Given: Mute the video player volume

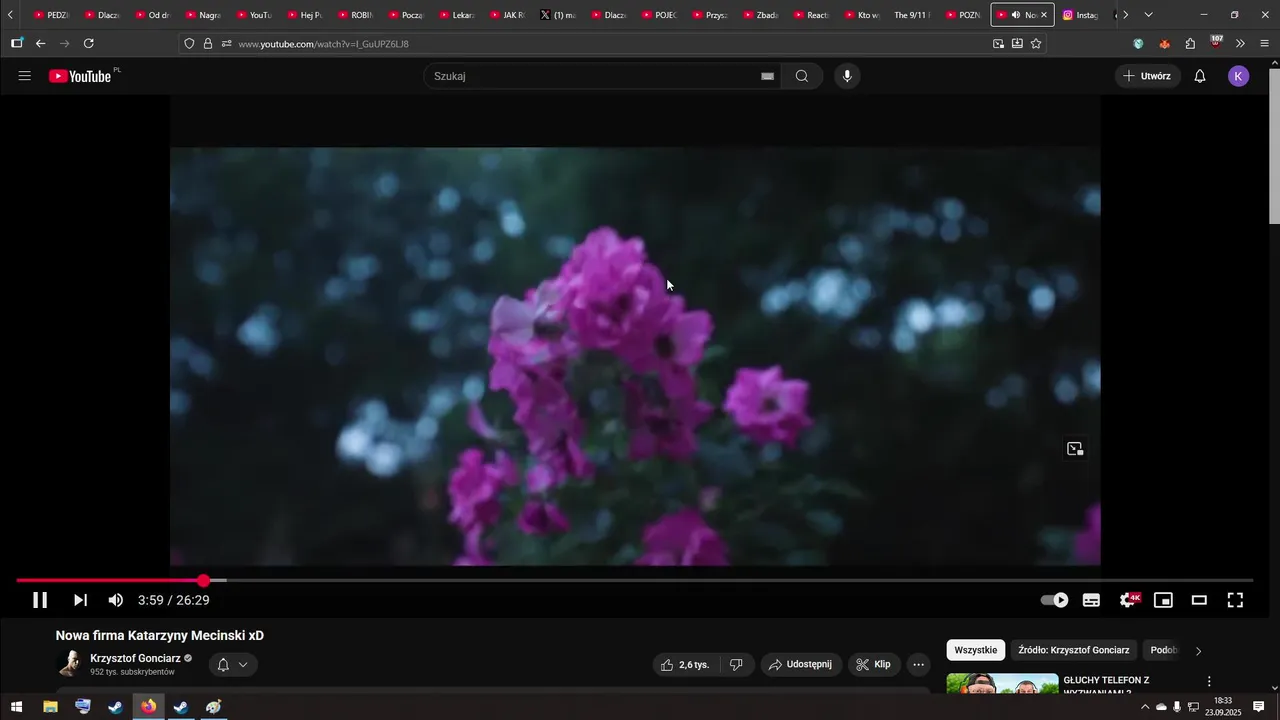Looking at the screenshot, I should click(x=116, y=600).
